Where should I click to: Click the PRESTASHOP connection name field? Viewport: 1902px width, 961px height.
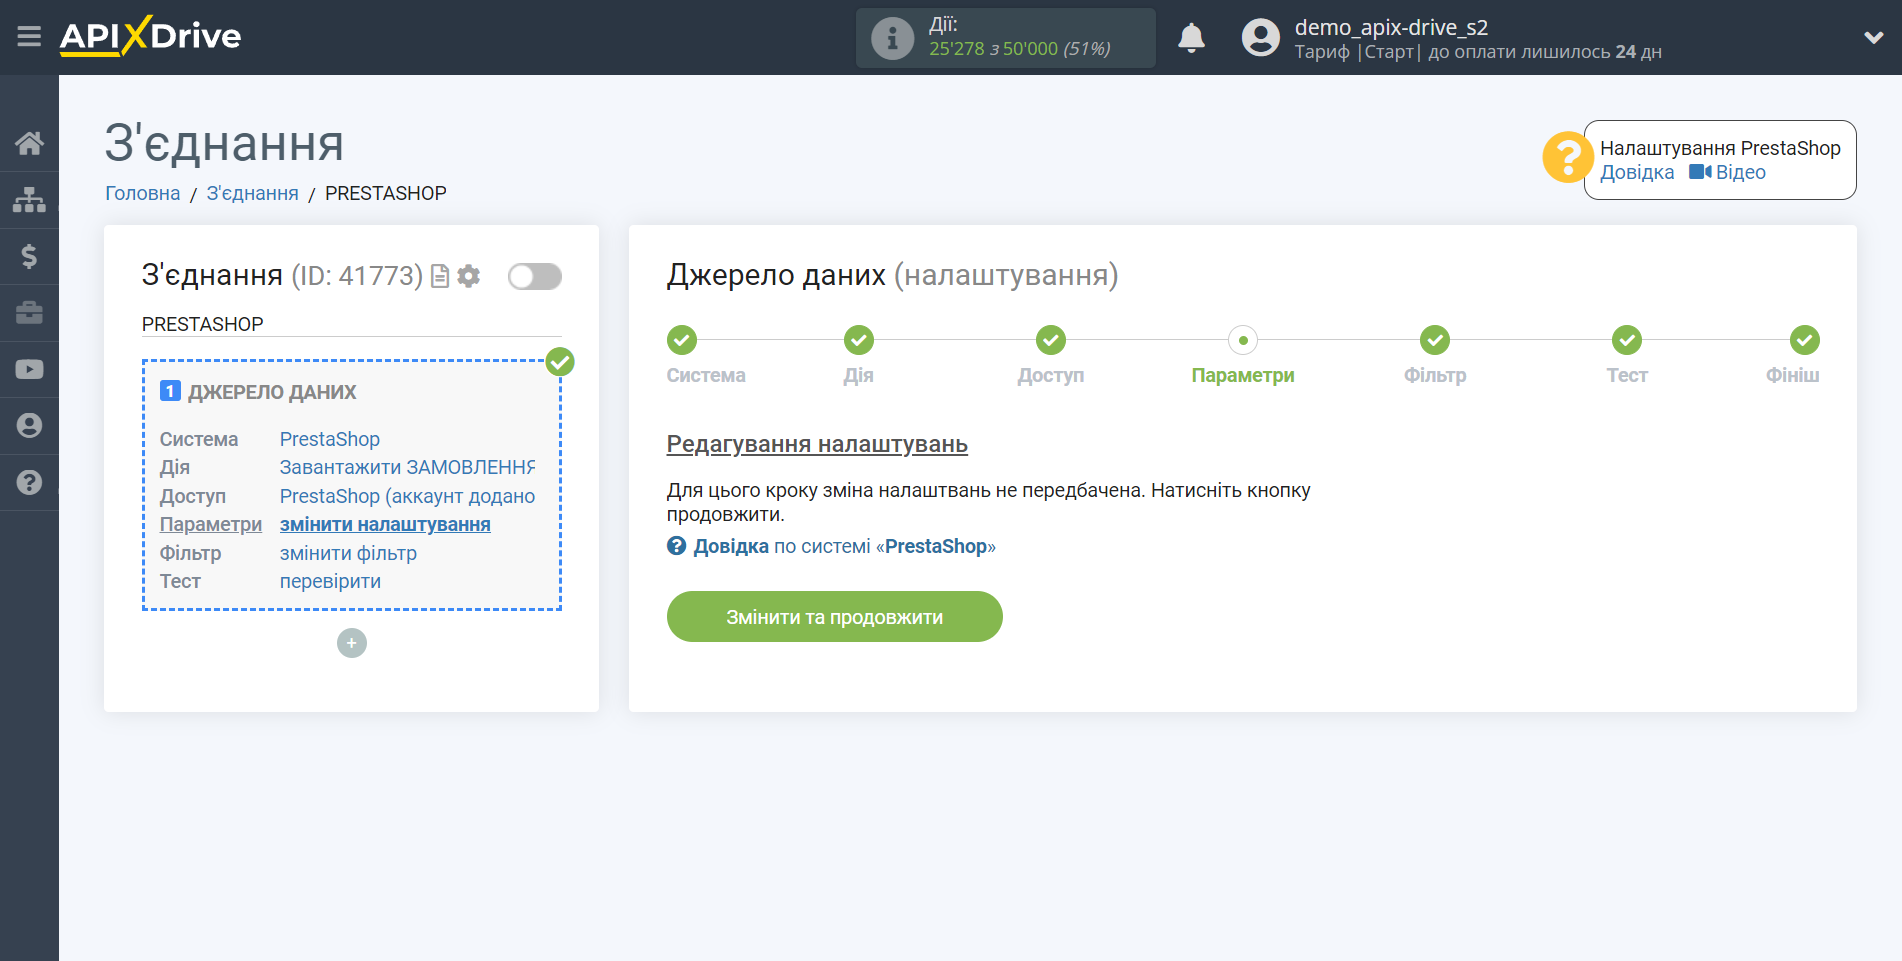pyautogui.click(x=351, y=324)
